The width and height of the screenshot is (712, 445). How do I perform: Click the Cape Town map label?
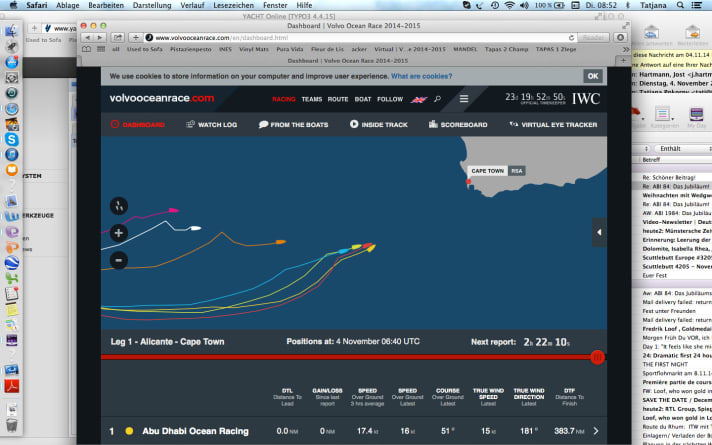point(488,171)
